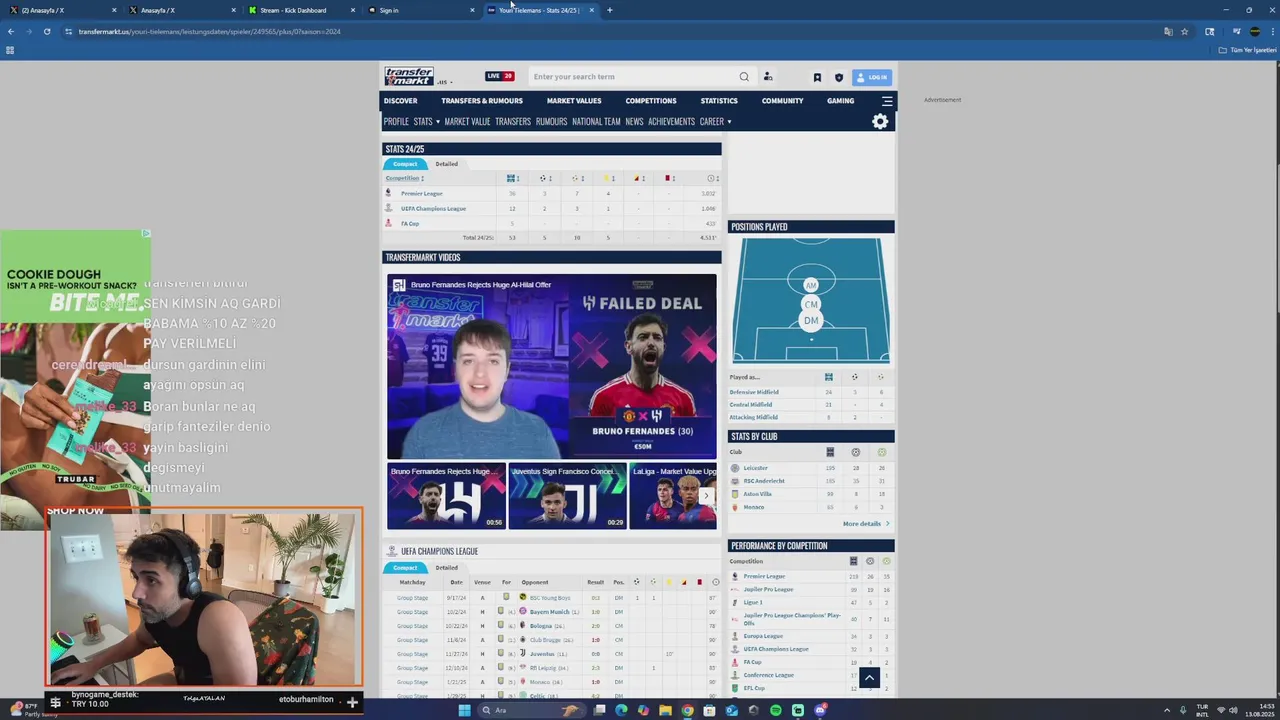Open the hamburger menu in navigation bar

coord(887,101)
